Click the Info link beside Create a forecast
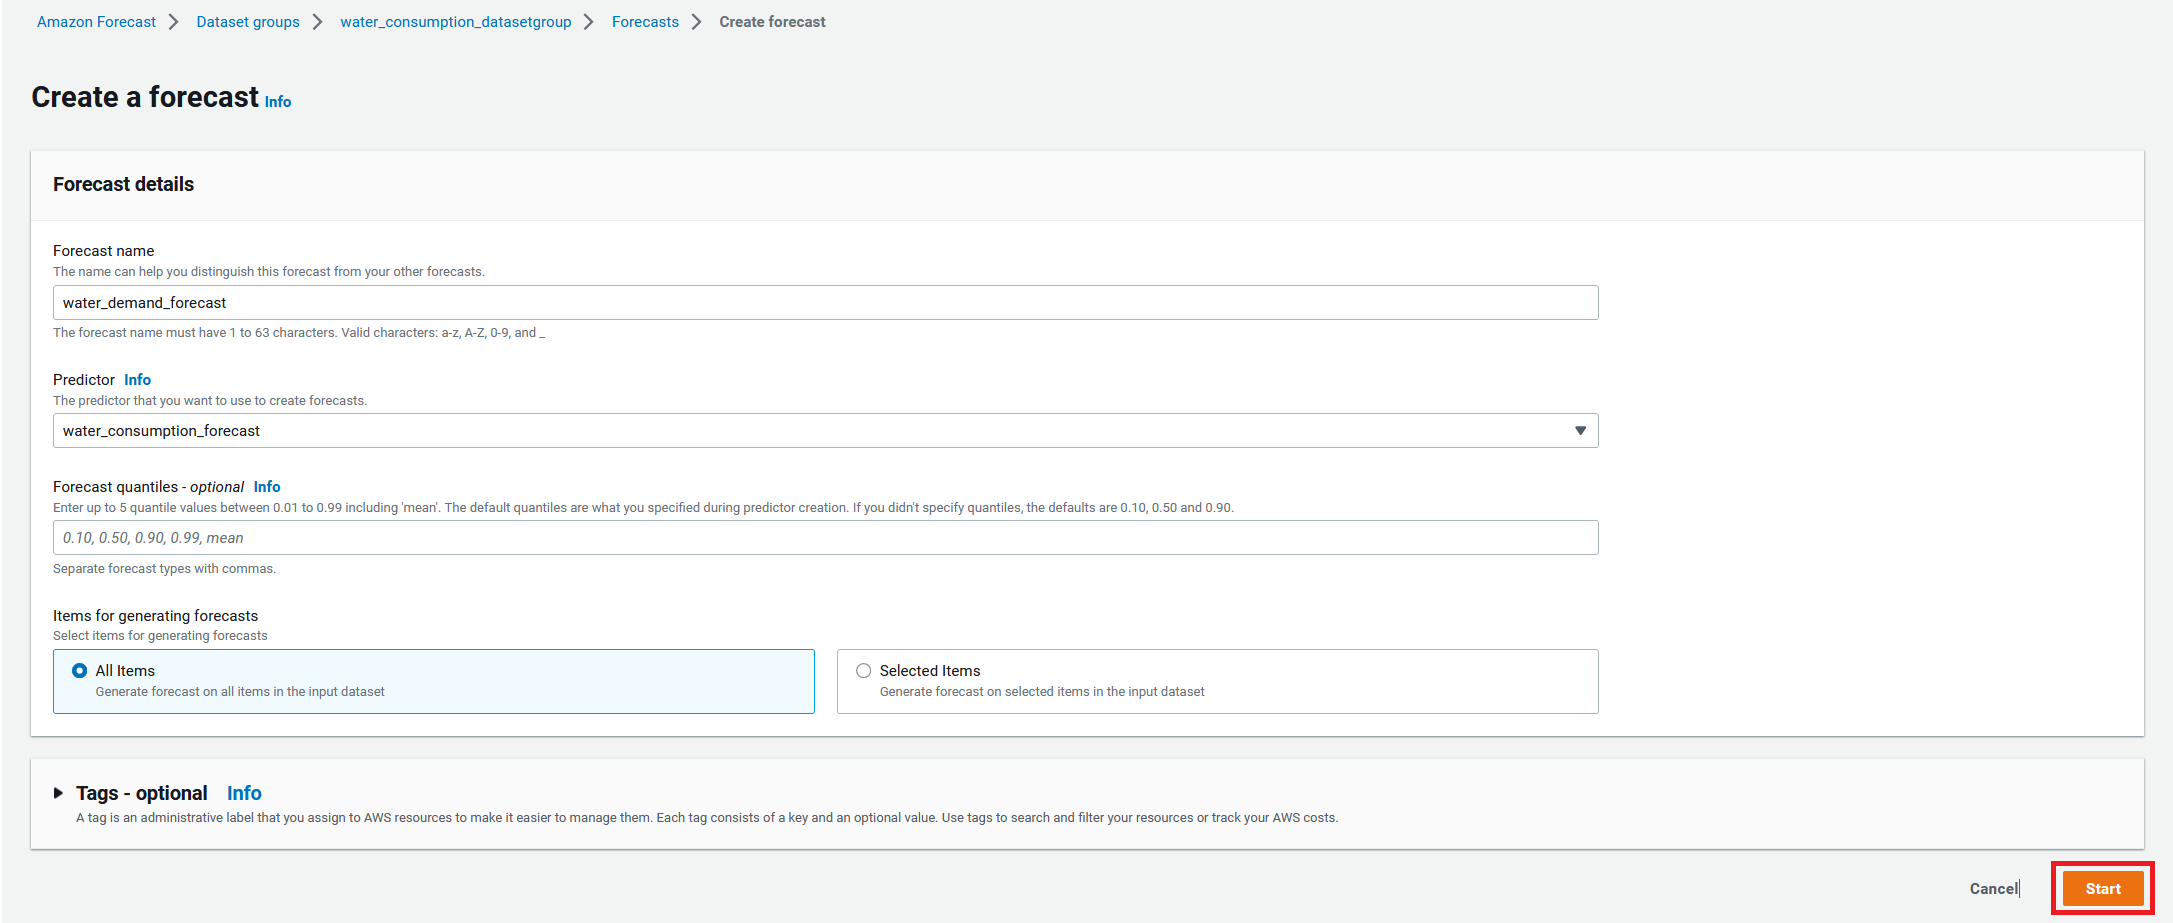Viewport: 2173px width, 923px height. tap(278, 101)
